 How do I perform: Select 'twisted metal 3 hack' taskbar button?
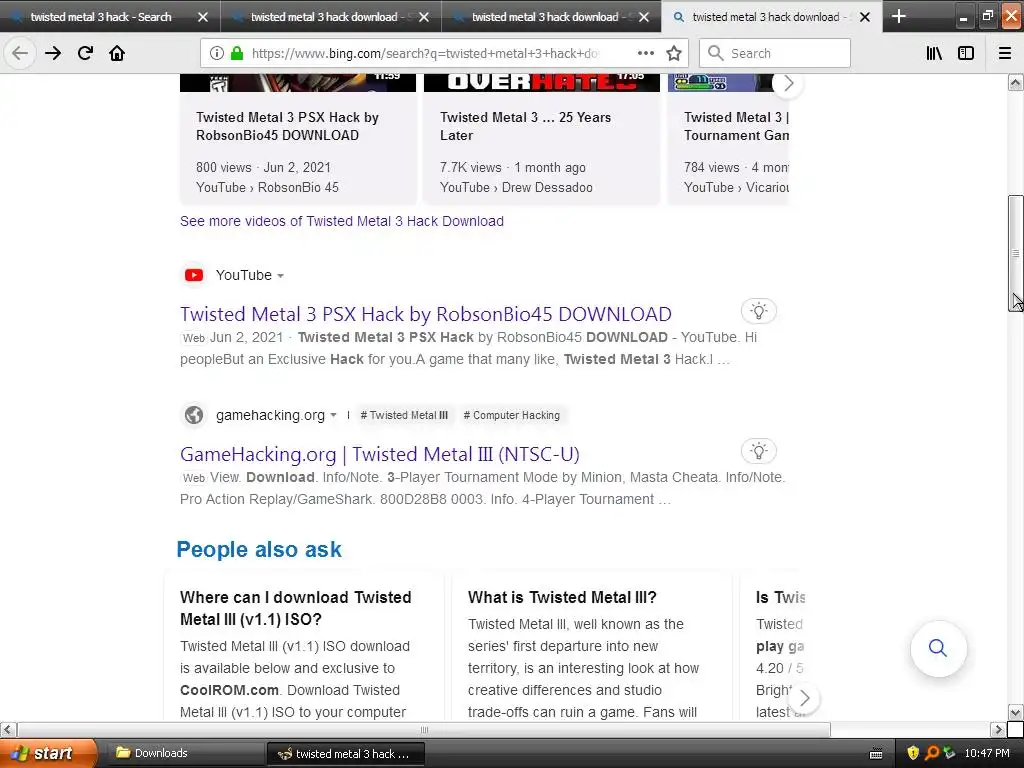pyautogui.click(x=346, y=753)
